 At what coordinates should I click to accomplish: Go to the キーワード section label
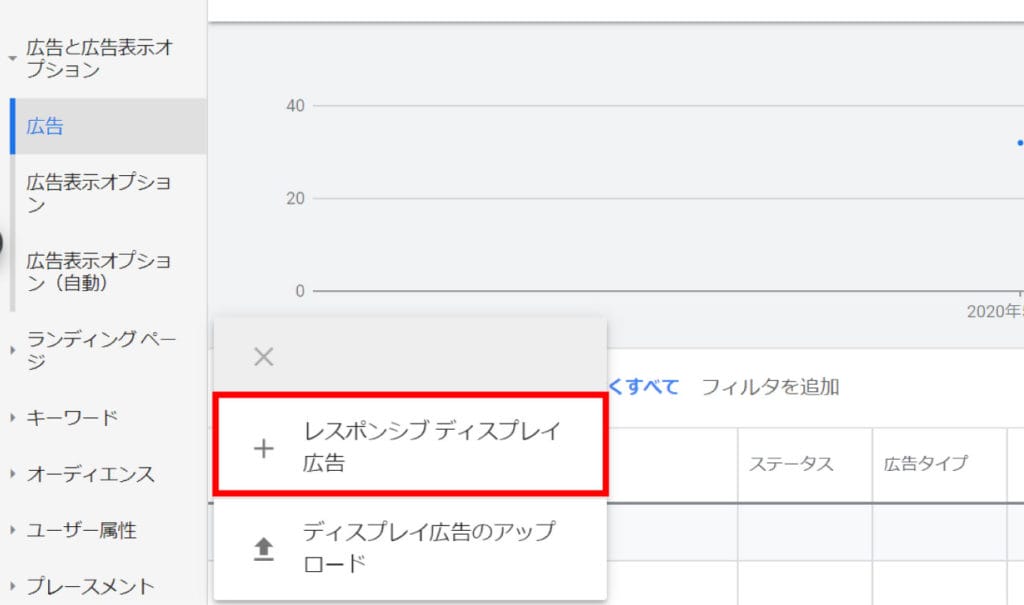(x=72, y=418)
